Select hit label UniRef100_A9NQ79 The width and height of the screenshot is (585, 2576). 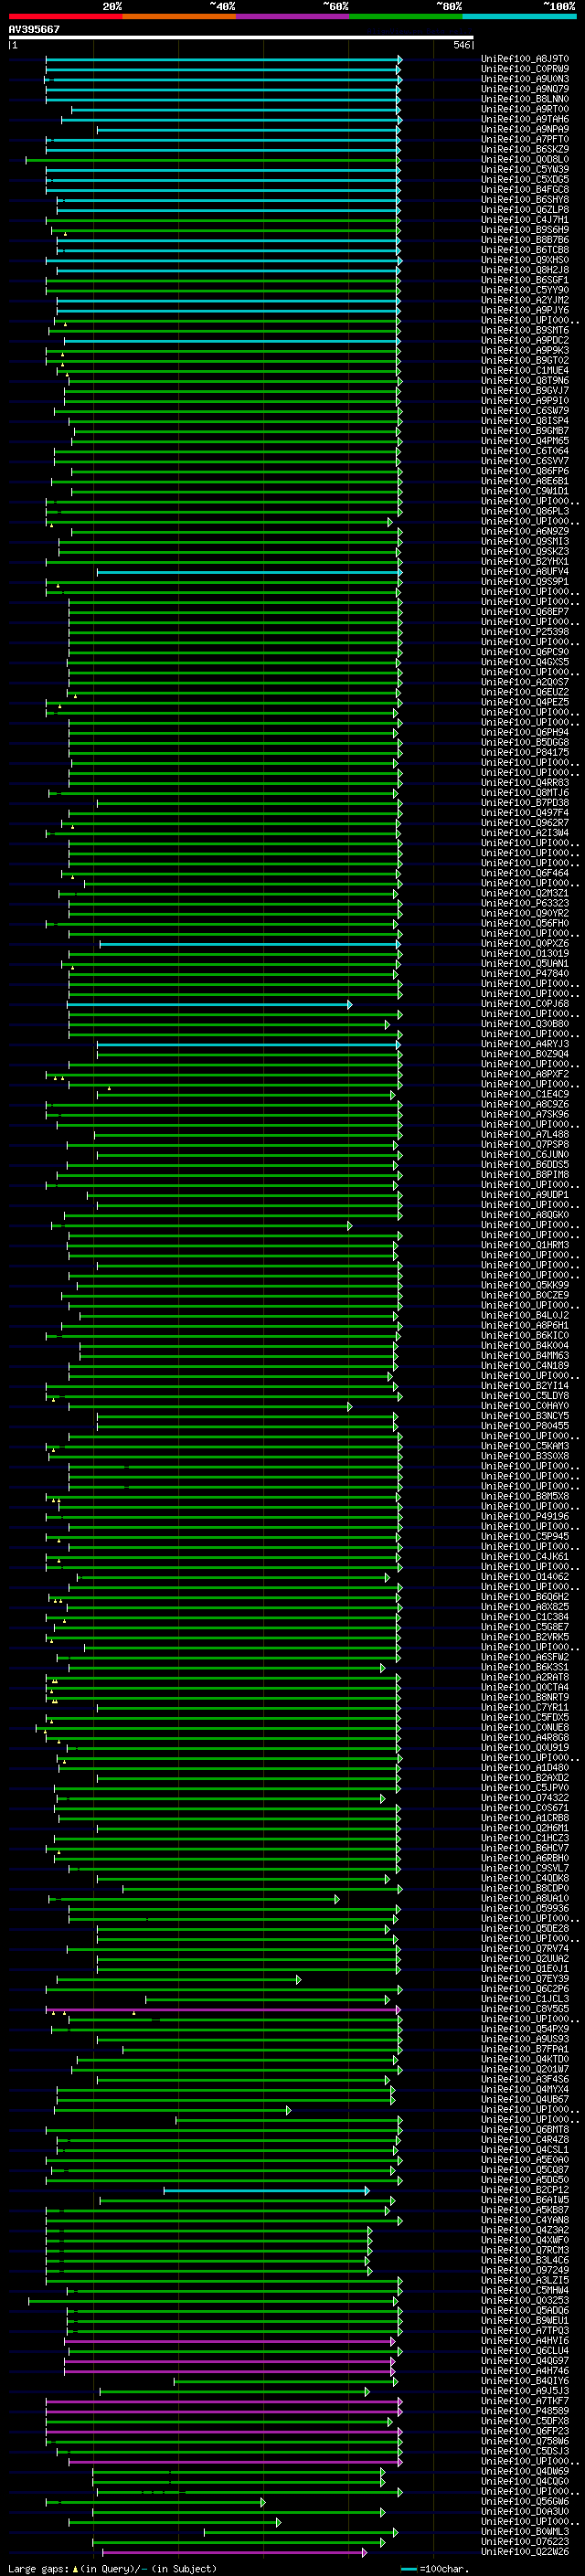point(525,89)
